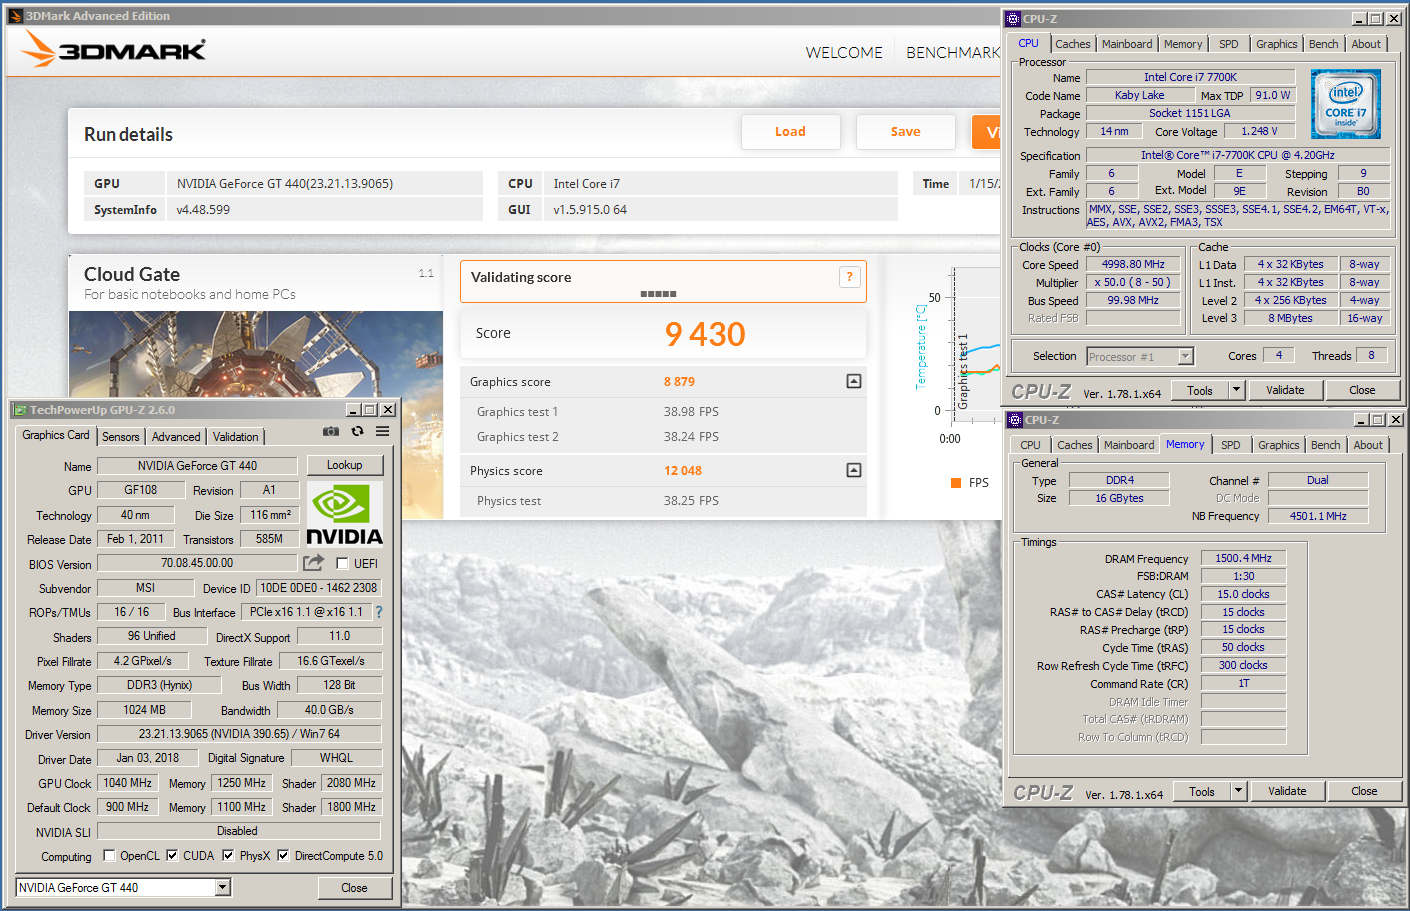Click the Close button in GPU-Z

click(354, 887)
